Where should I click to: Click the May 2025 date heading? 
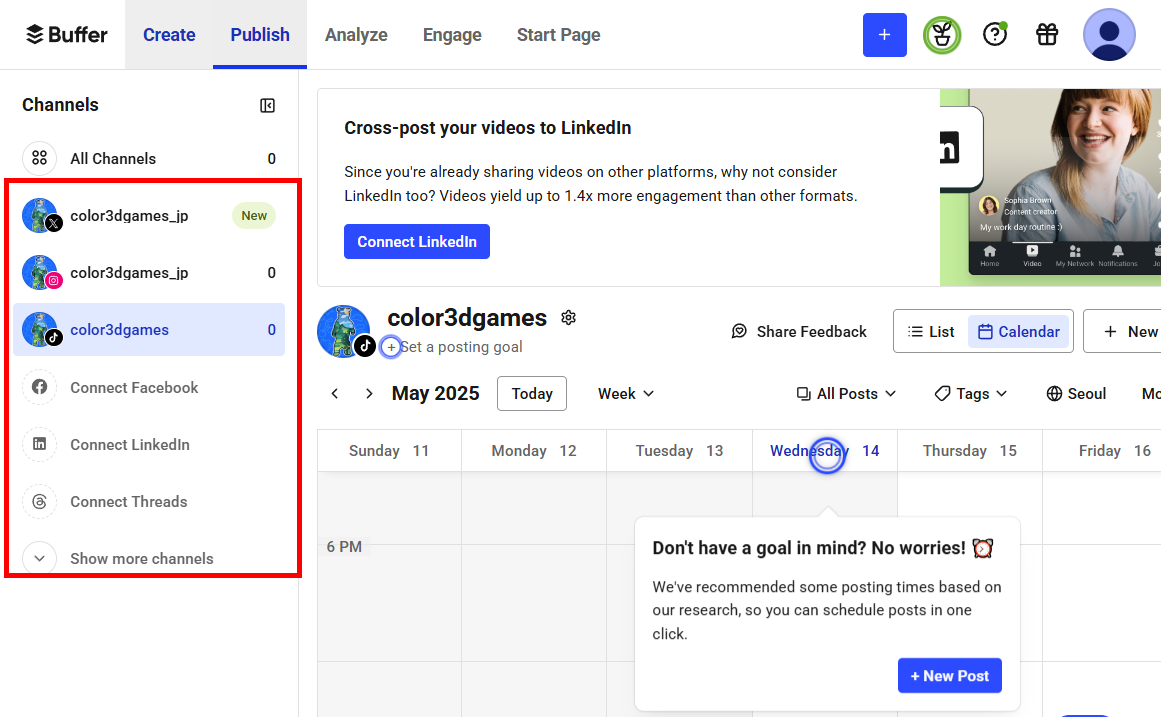click(x=435, y=393)
